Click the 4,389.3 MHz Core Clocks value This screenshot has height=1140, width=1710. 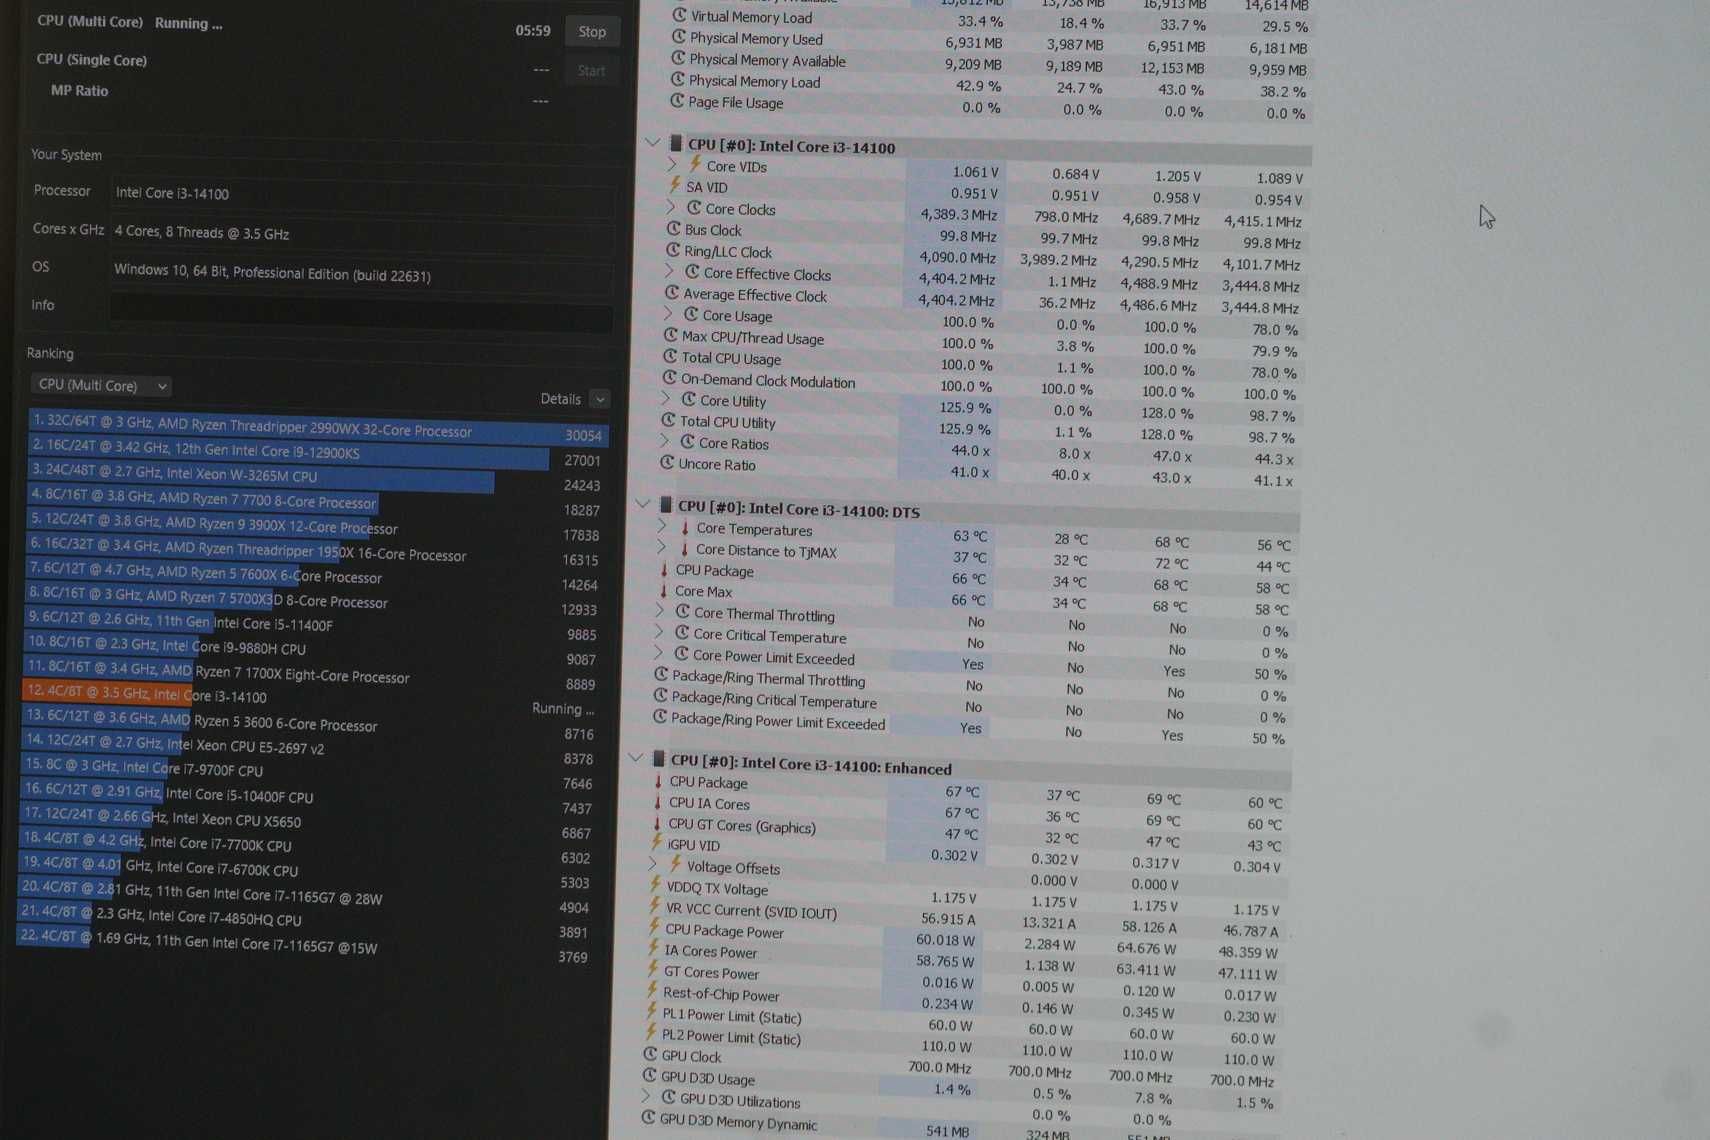point(958,215)
